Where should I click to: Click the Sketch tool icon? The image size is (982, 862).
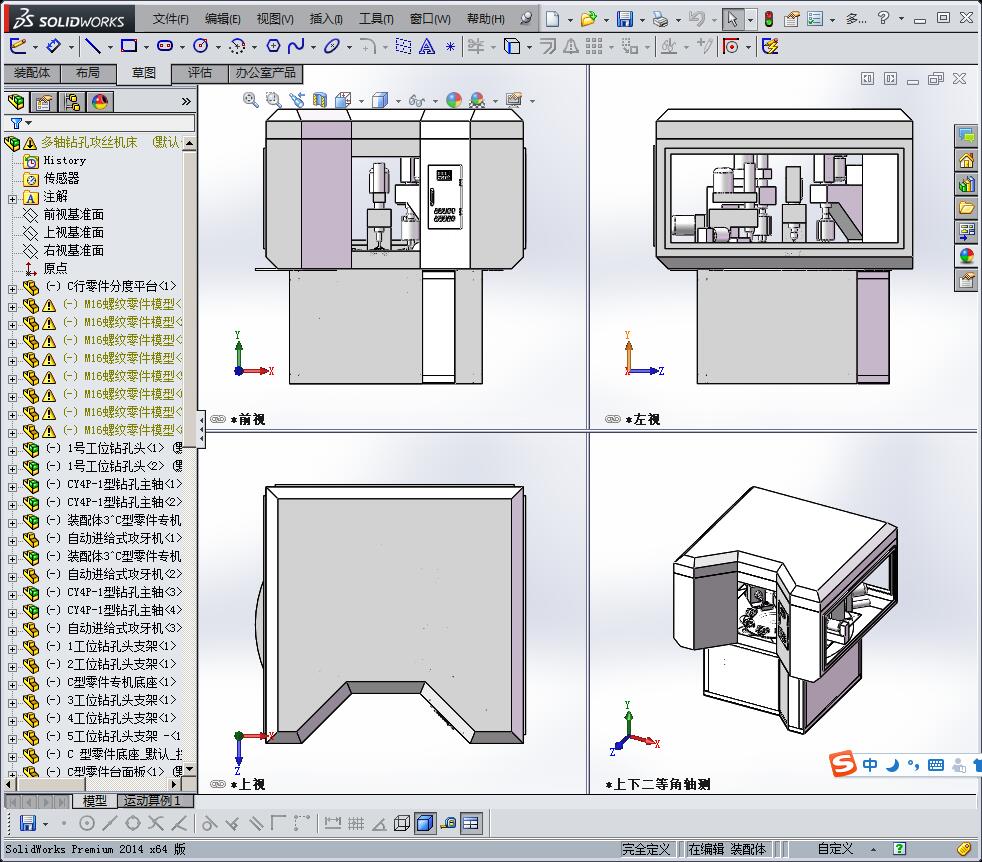coord(18,46)
